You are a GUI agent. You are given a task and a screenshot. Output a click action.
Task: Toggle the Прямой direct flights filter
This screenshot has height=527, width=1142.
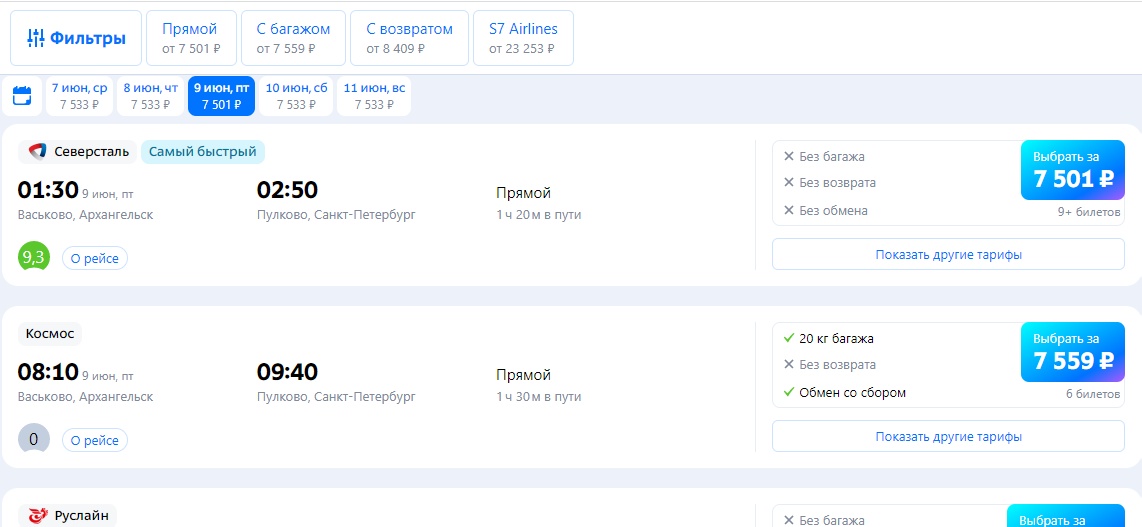[x=191, y=38]
